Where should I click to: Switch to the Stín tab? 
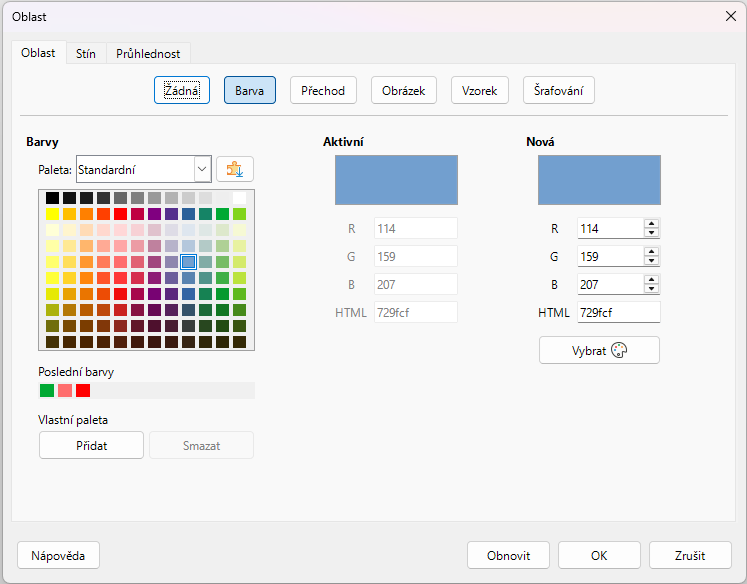[86, 53]
